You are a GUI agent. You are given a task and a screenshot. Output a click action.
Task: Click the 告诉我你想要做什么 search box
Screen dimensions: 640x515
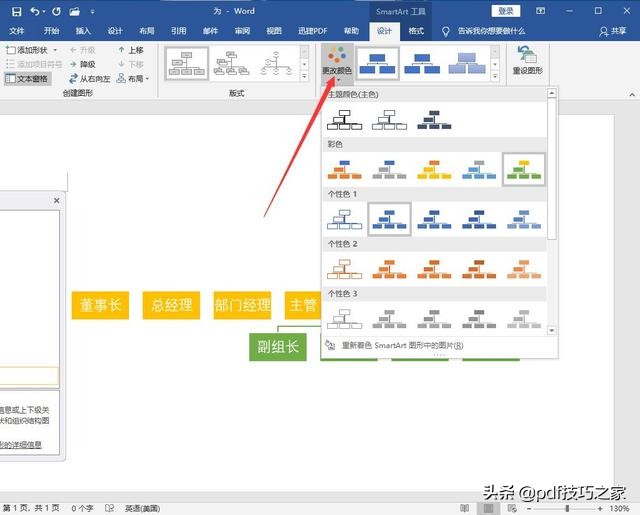pos(491,31)
